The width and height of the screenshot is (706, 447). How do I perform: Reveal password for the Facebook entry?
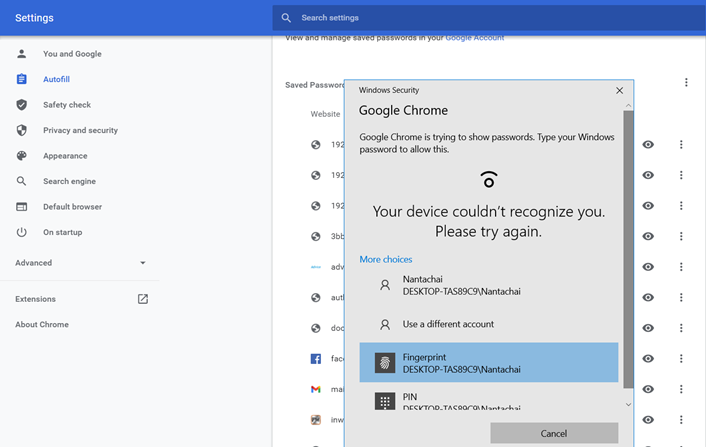tap(648, 358)
